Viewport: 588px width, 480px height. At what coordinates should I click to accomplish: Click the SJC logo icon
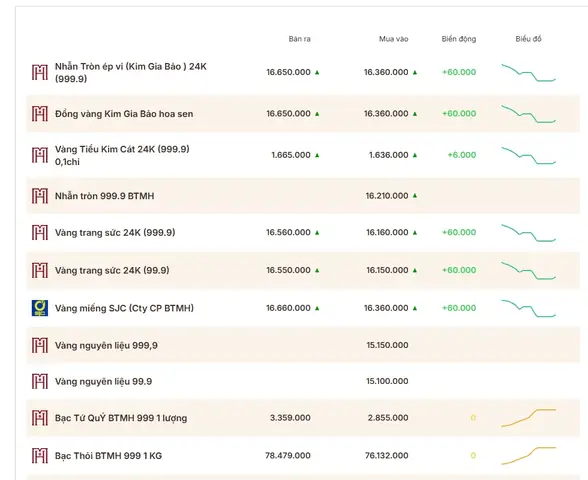[40, 308]
